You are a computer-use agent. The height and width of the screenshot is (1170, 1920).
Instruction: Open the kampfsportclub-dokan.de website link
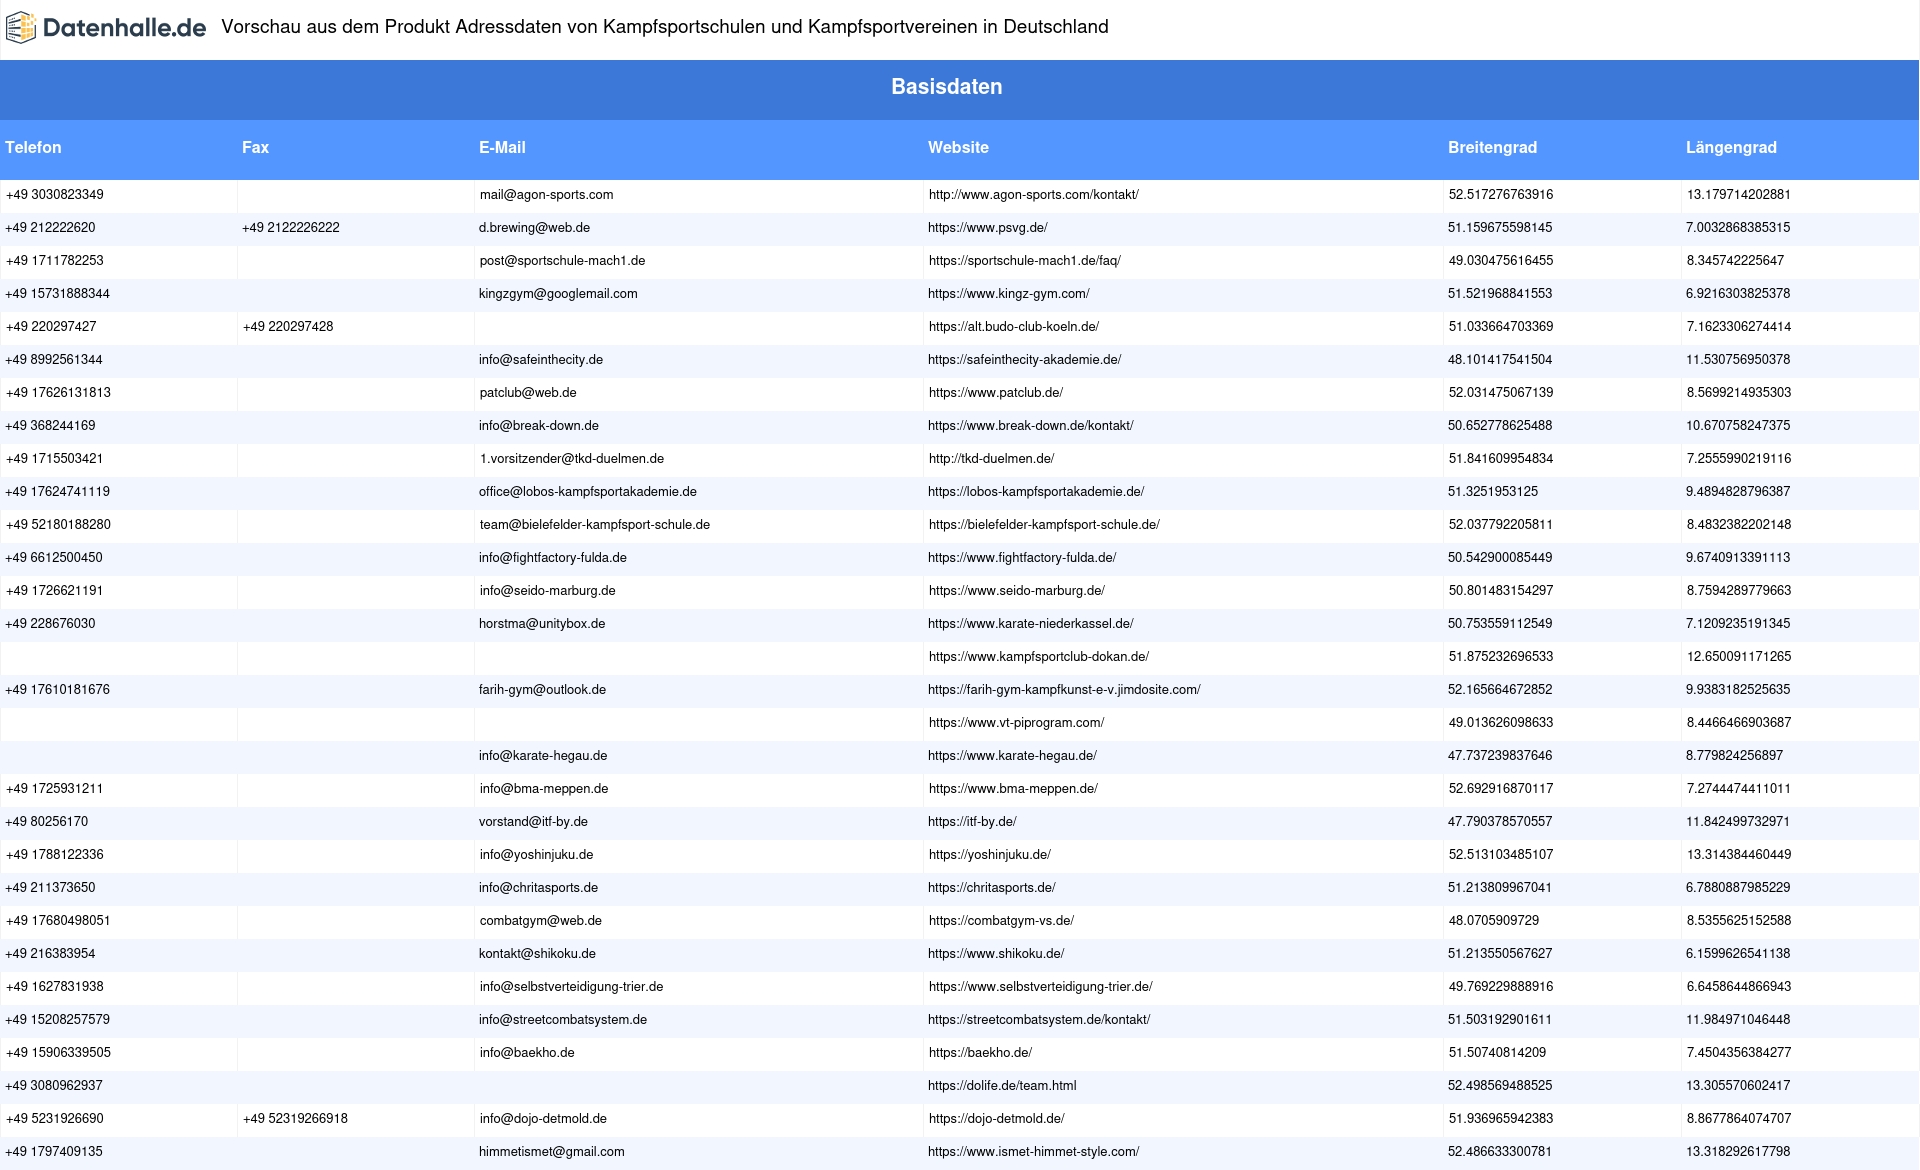pos(1038,657)
